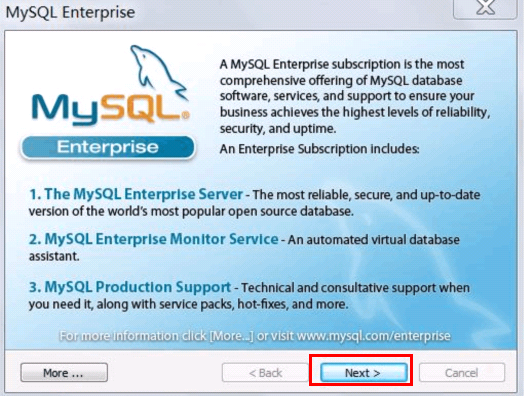This screenshot has width=527, height=396.
Task: Visit the www.mysql.com/enterprise address text
Action: [374, 335]
